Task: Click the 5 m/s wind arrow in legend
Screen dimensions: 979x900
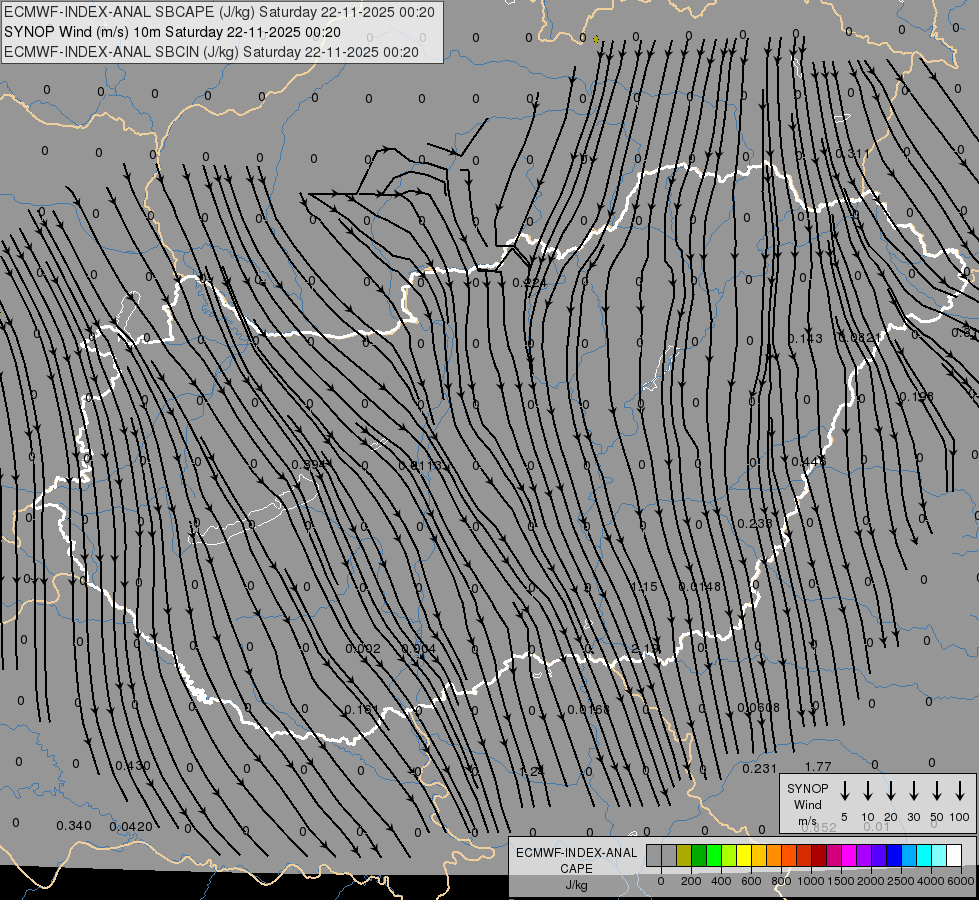Action: pyautogui.click(x=844, y=791)
